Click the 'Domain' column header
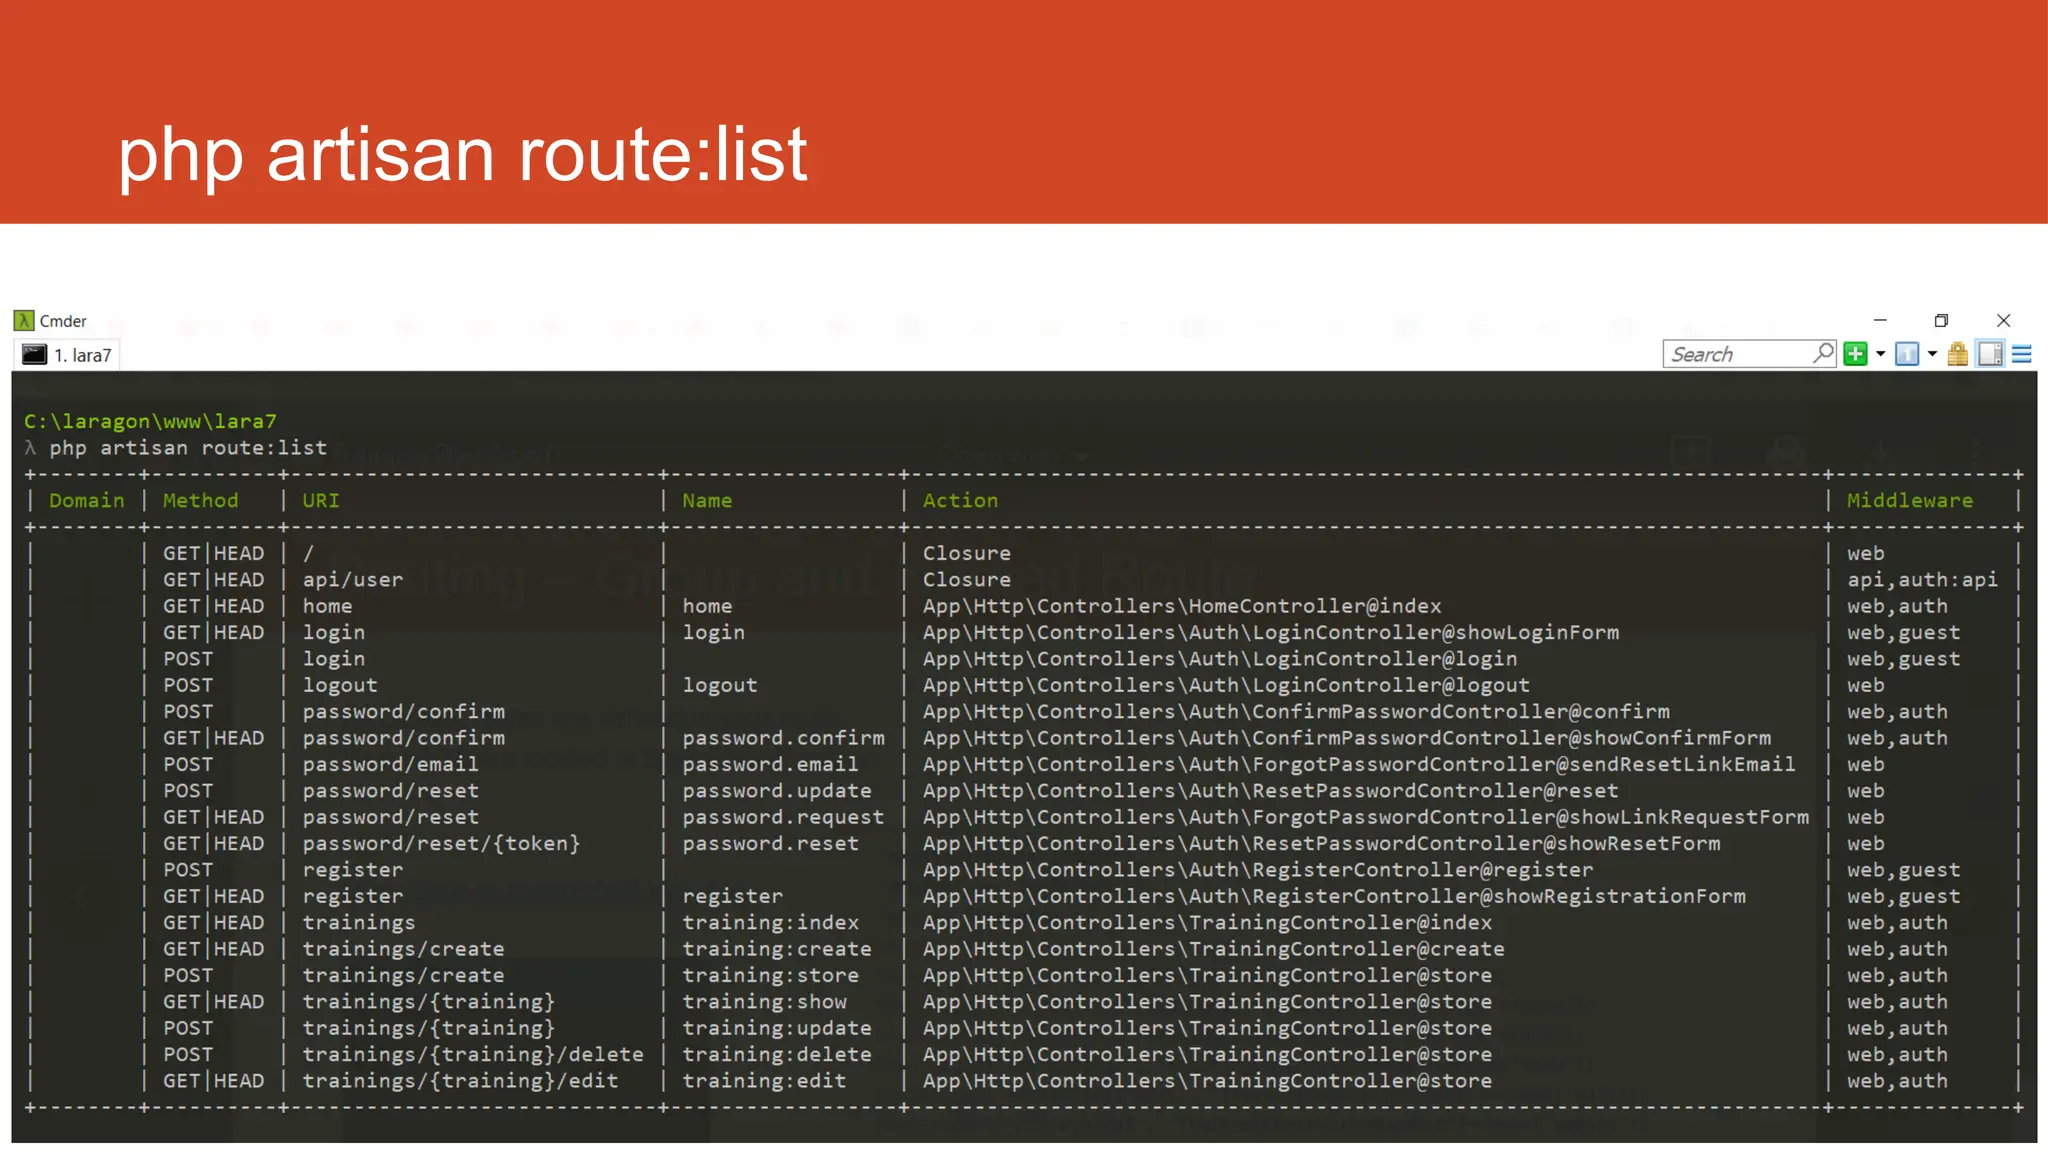Screen dimensions: 2048x1152 tap(87, 500)
